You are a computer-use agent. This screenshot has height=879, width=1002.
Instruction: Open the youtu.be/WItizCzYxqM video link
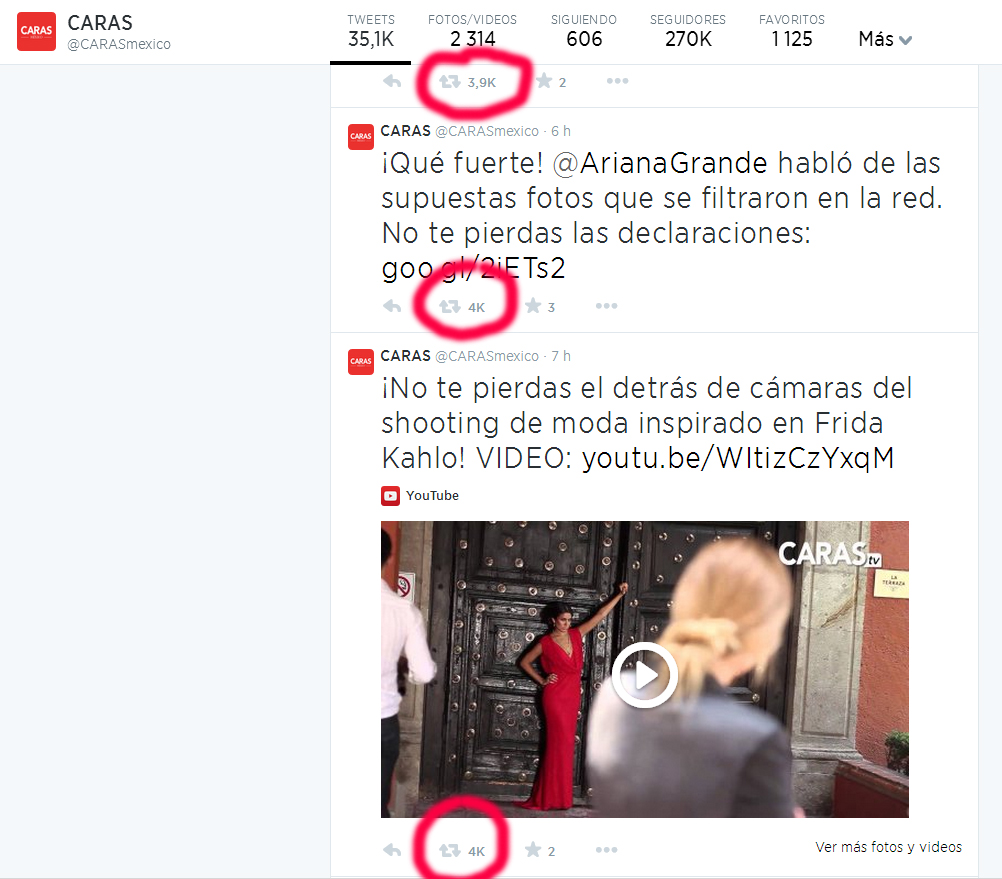tap(738, 458)
